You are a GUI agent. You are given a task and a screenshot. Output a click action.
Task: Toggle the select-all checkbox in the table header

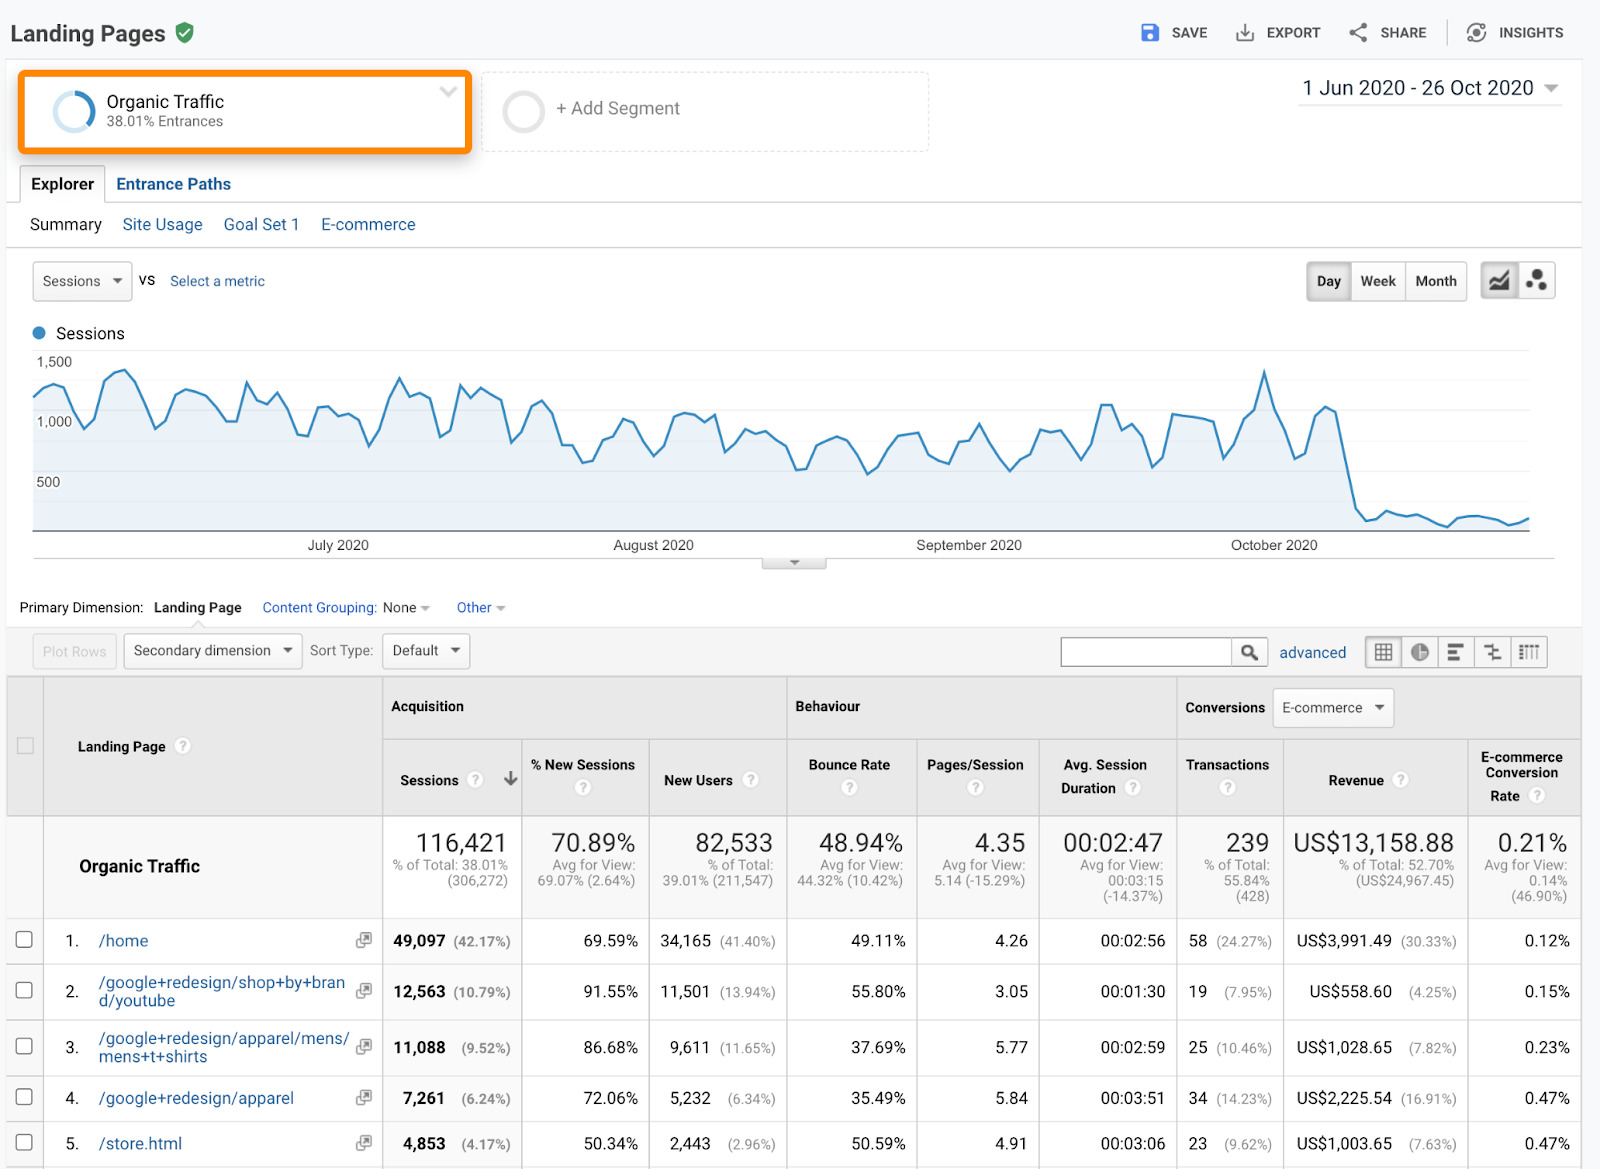coord(25,746)
